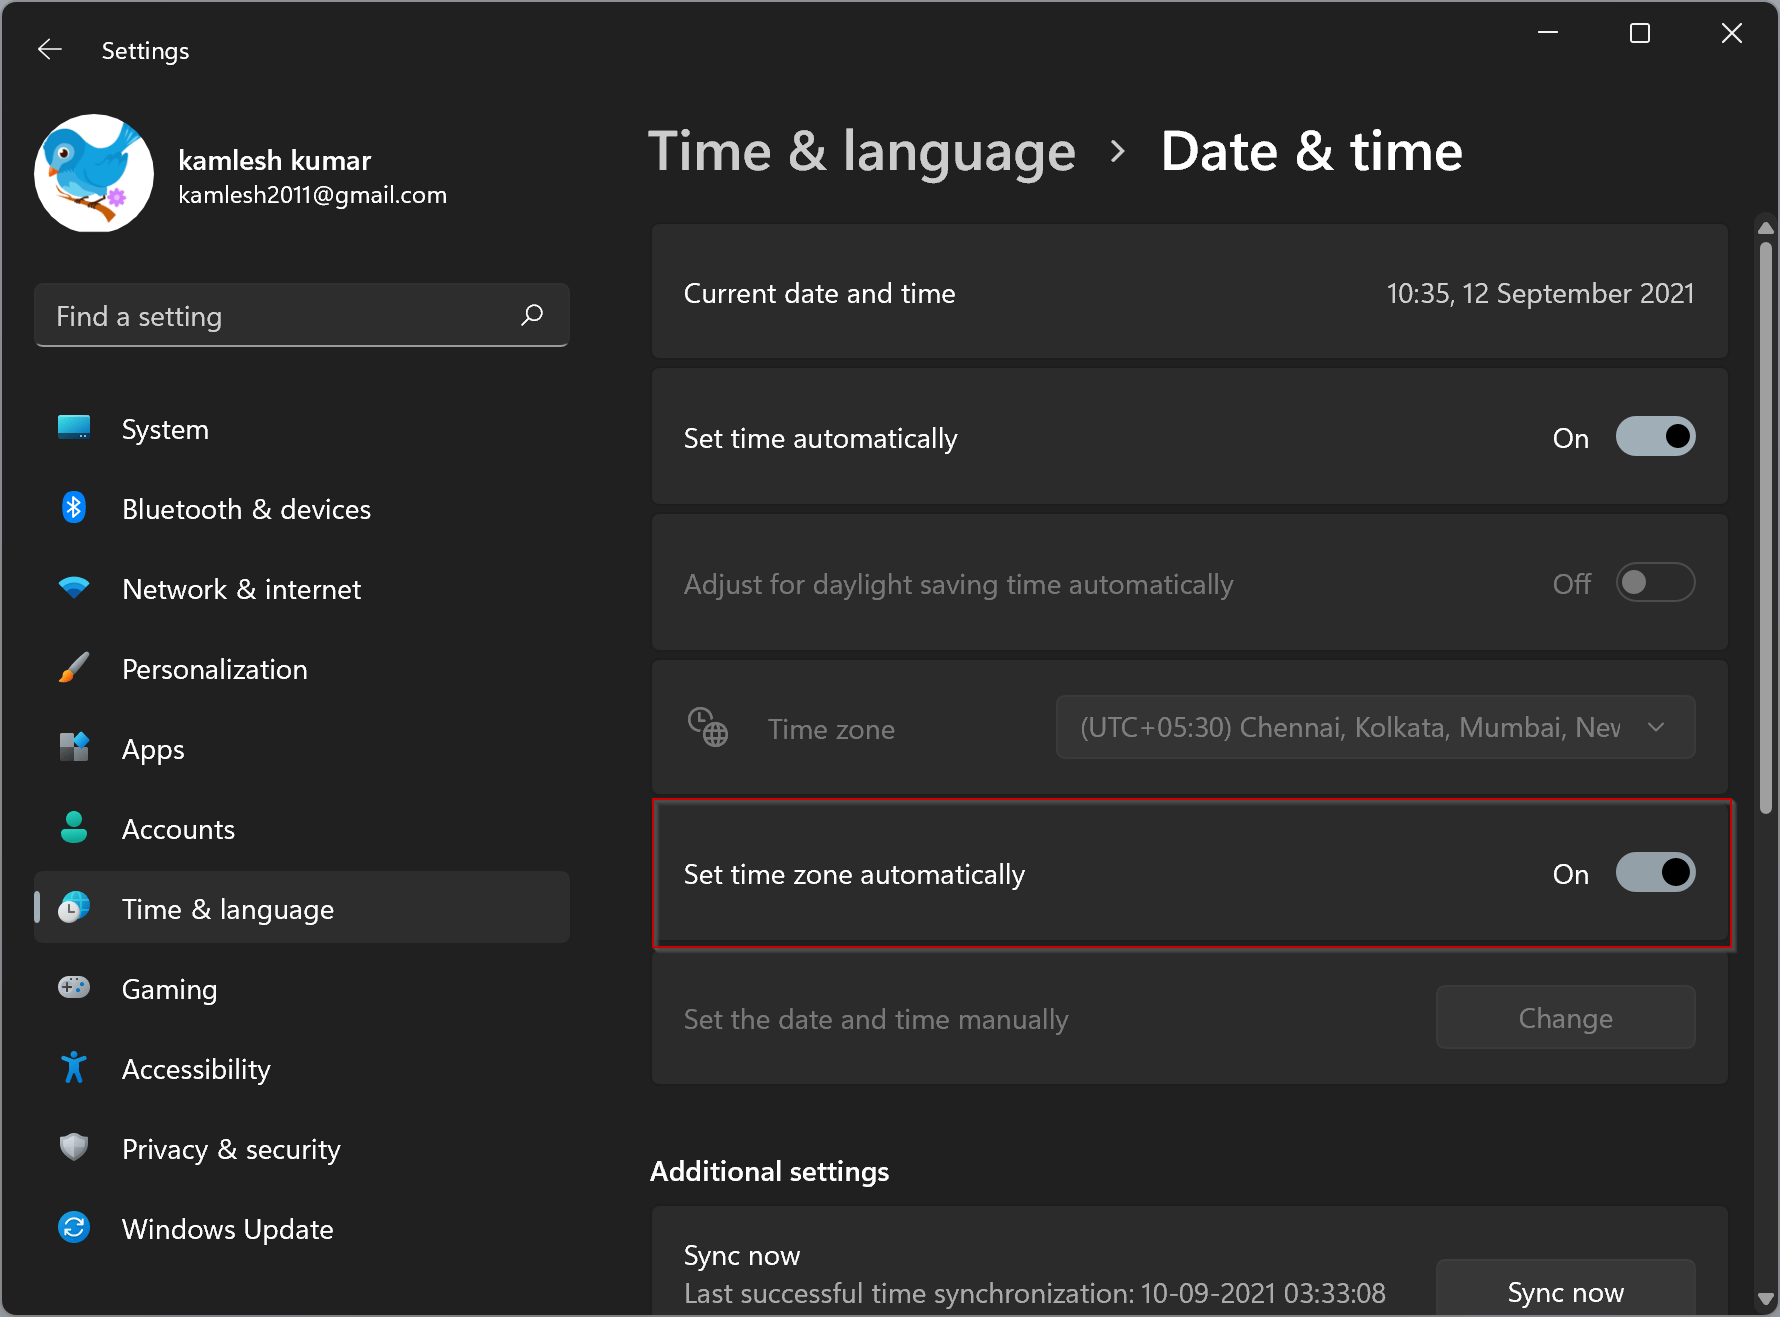Open the Accessibility icon

click(74, 1068)
